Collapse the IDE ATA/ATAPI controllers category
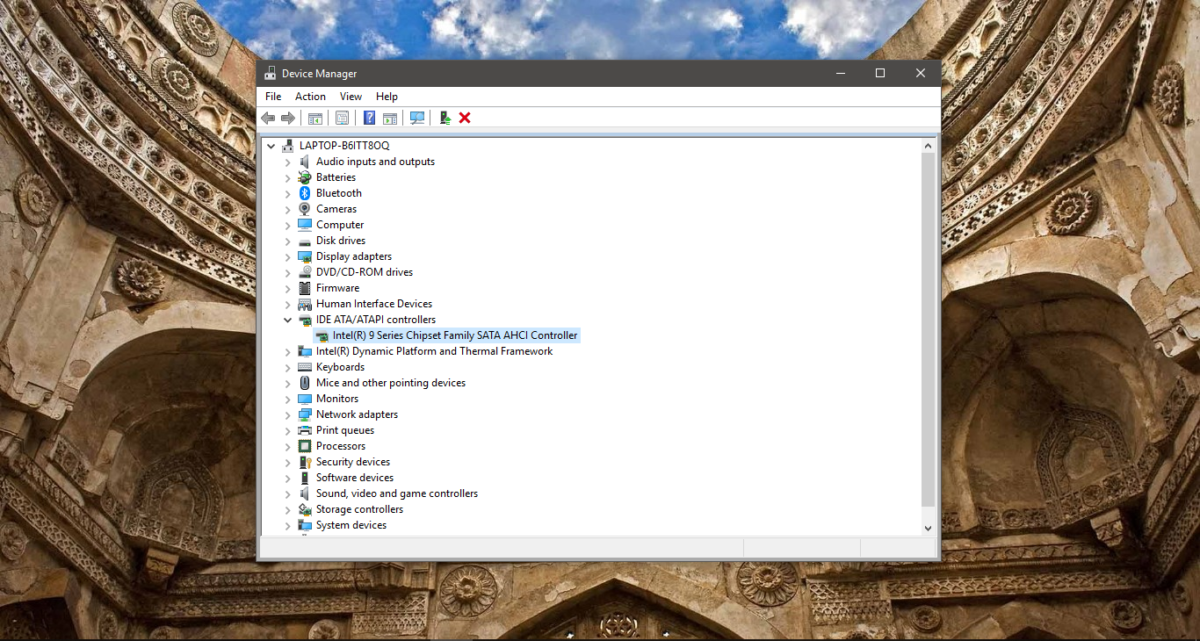The image size is (1200, 641). pos(288,319)
